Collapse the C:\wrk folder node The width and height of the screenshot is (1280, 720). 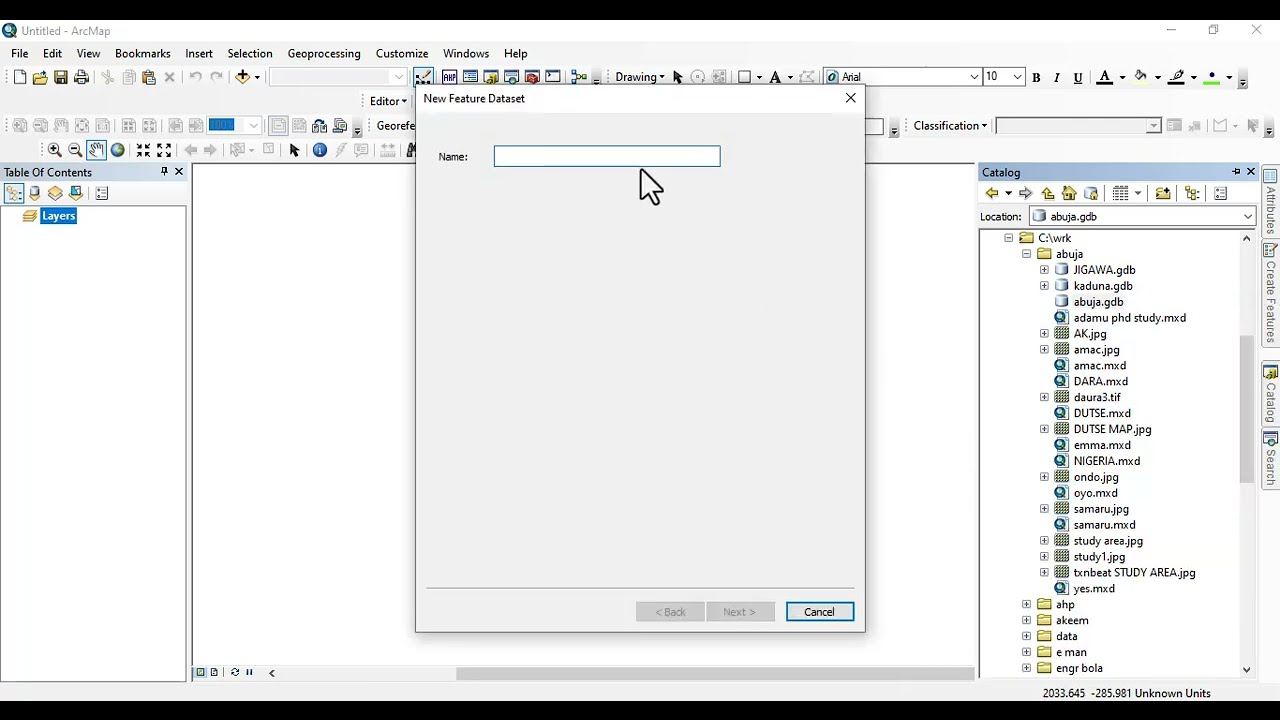(x=1009, y=238)
